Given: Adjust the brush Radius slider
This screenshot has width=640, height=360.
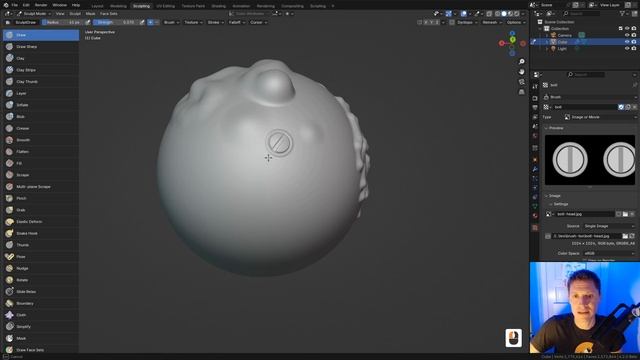Looking at the screenshot, I should (63, 22).
